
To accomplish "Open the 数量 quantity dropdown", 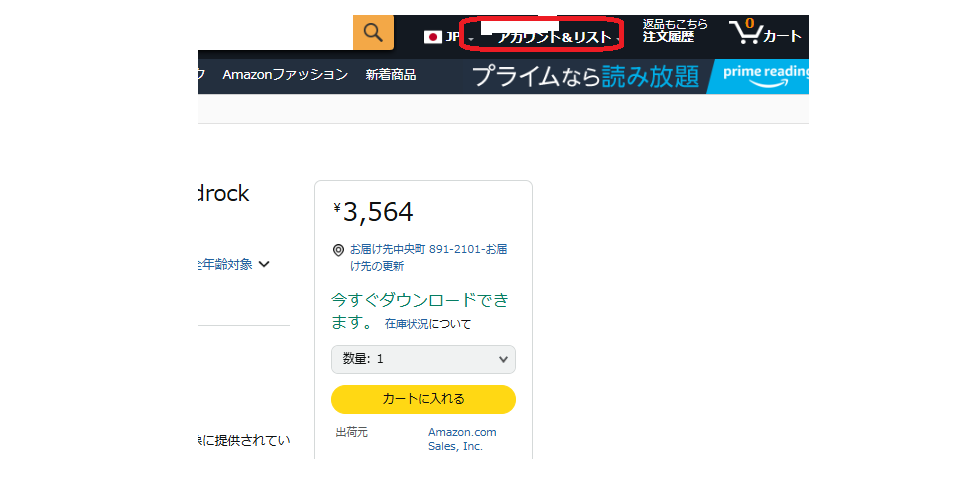I will tap(423, 359).
